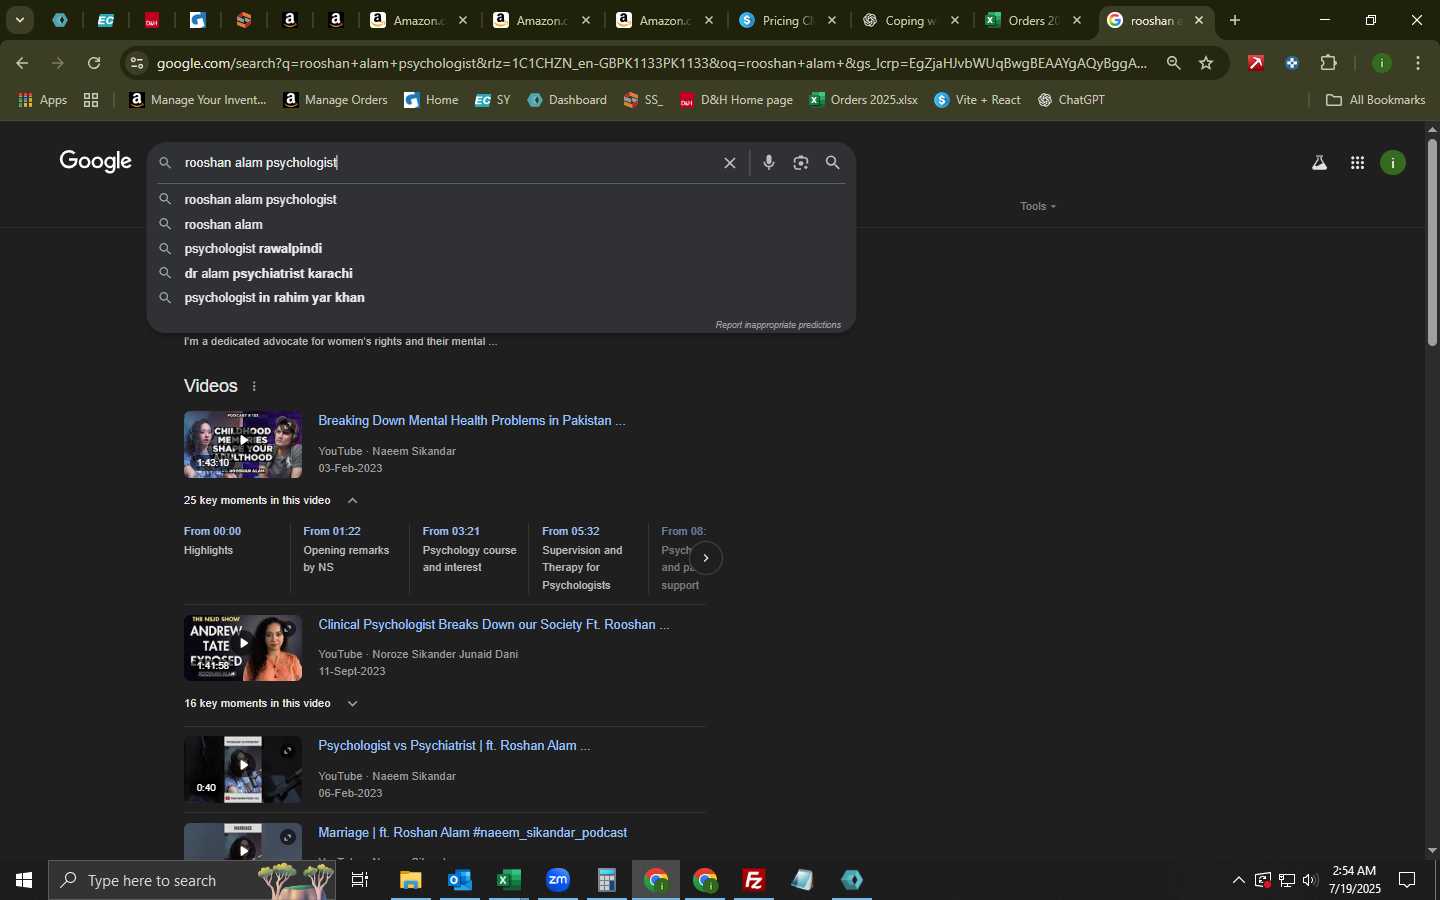Open the Extensions puzzle icon

[x=1328, y=63]
